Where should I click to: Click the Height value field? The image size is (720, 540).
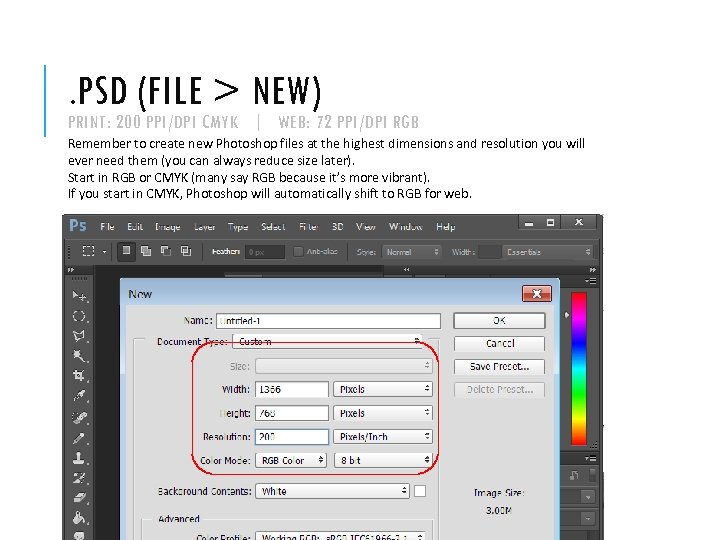[x=292, y=413]
